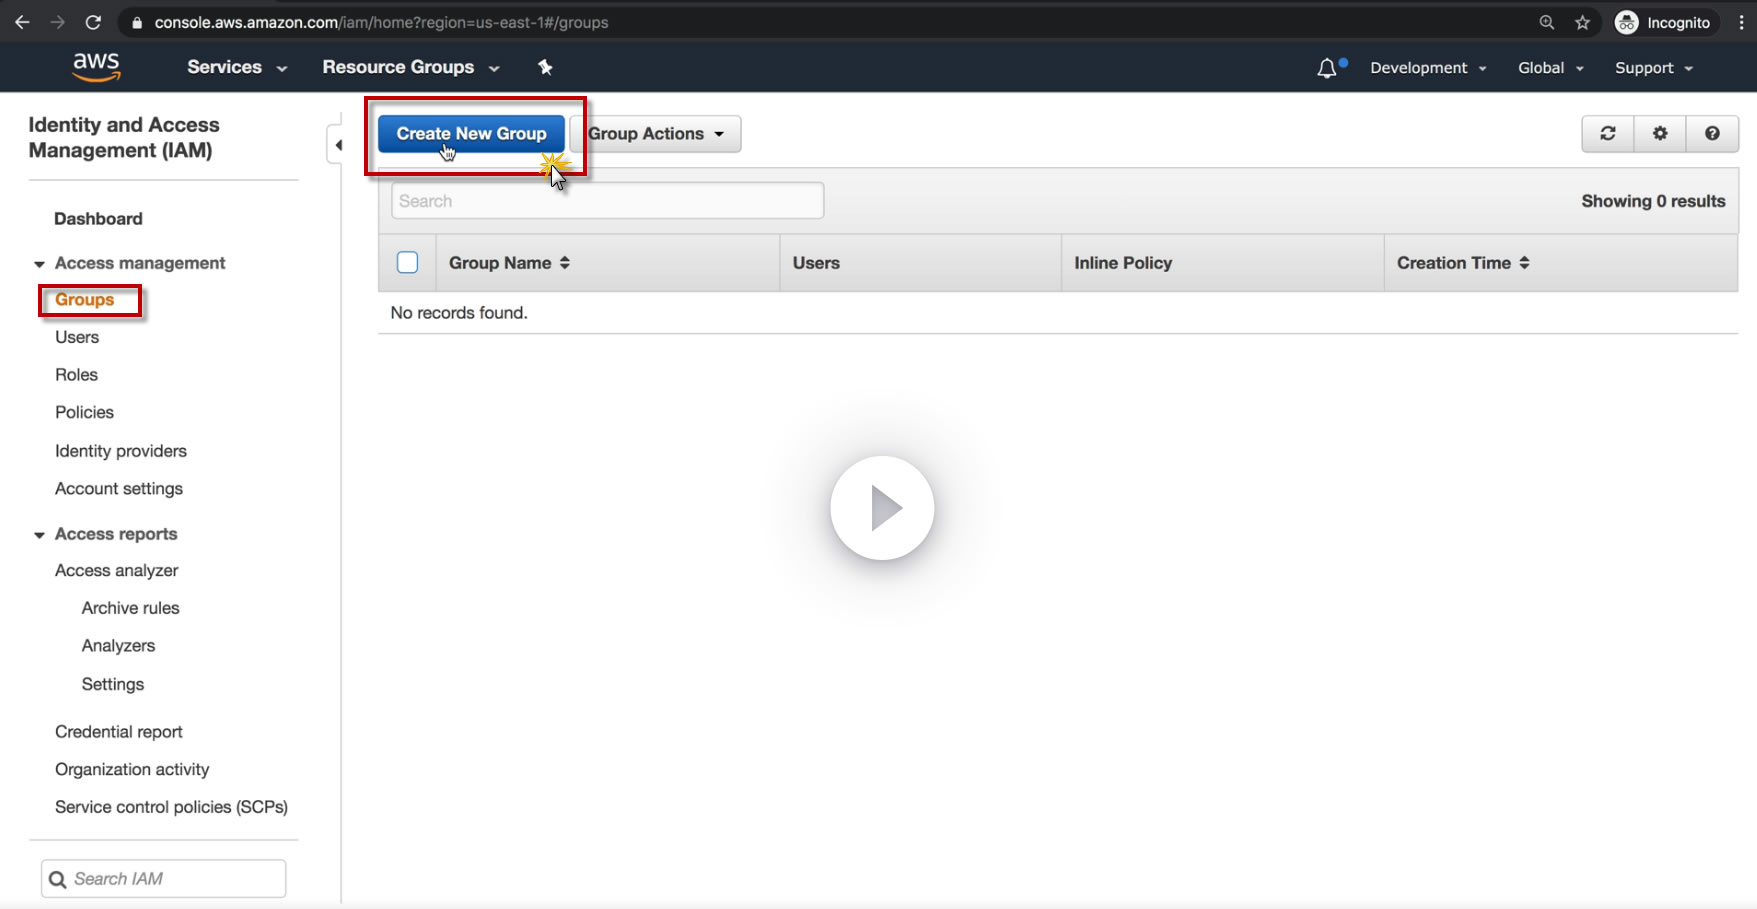Click the Identity and Access Management heading

tap(124, 138)
